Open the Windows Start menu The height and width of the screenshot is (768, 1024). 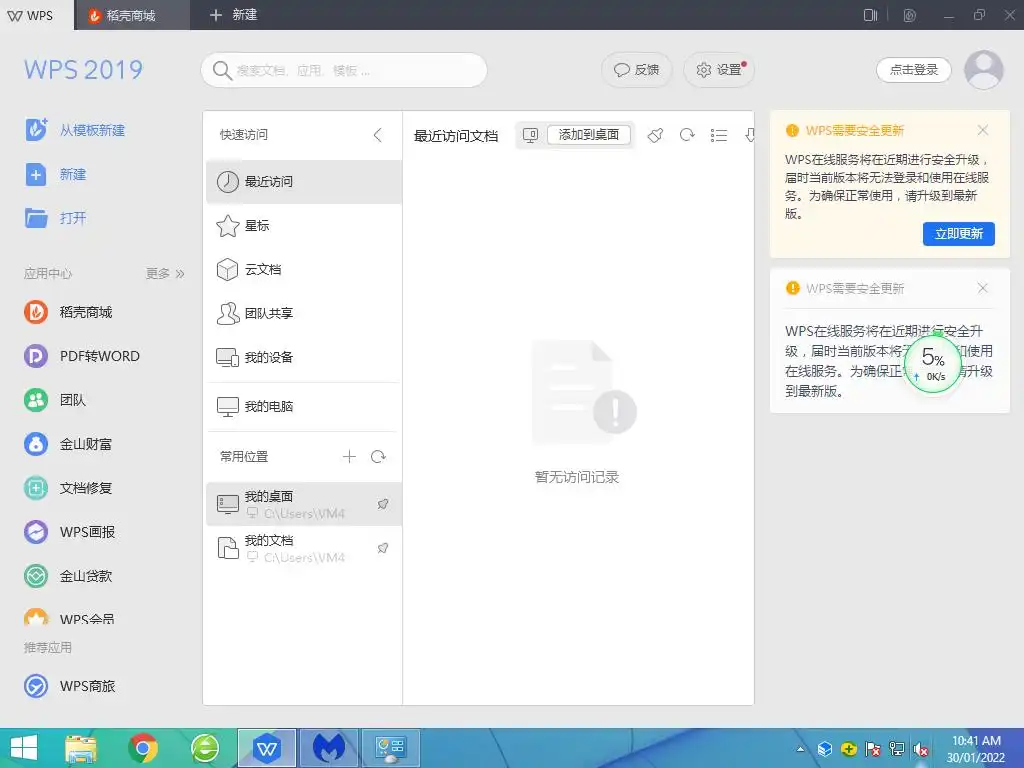point(24,748)
